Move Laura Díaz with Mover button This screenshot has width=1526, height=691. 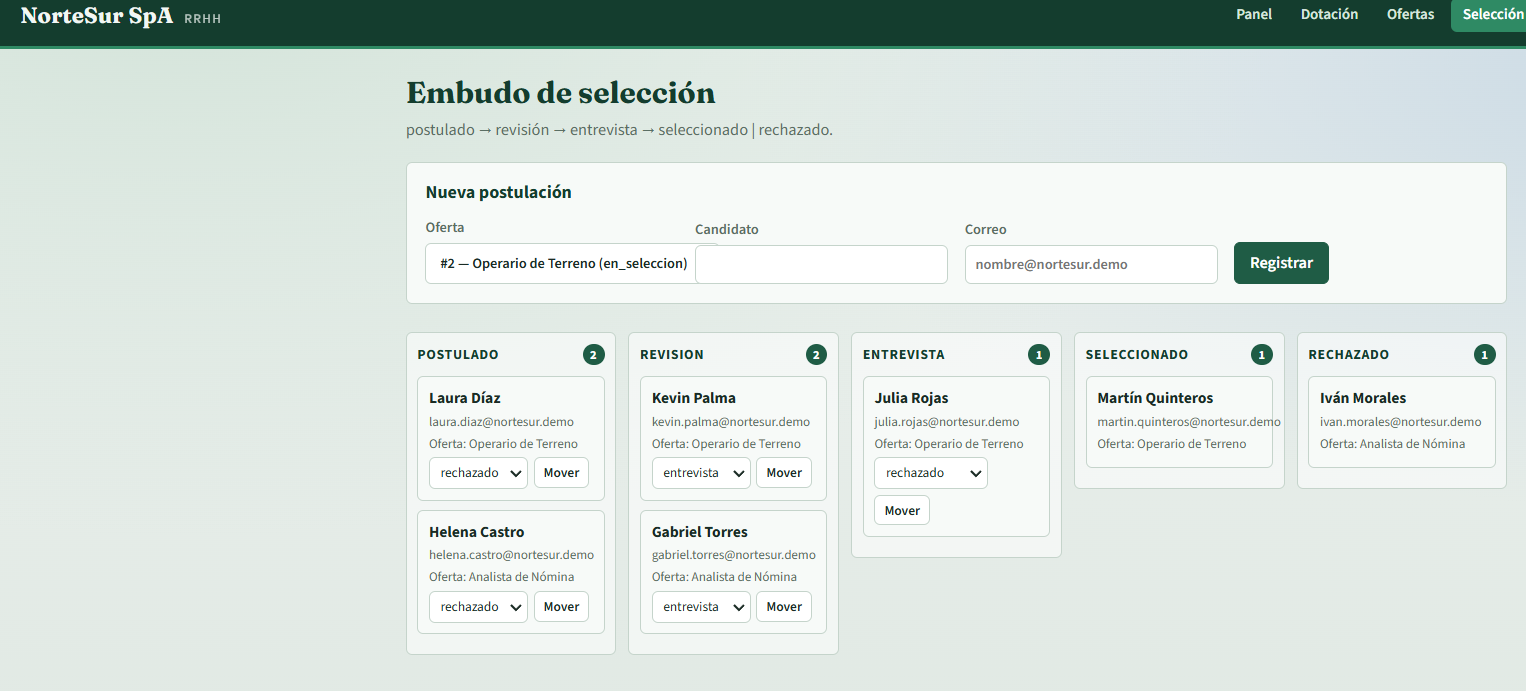(561, 473)
